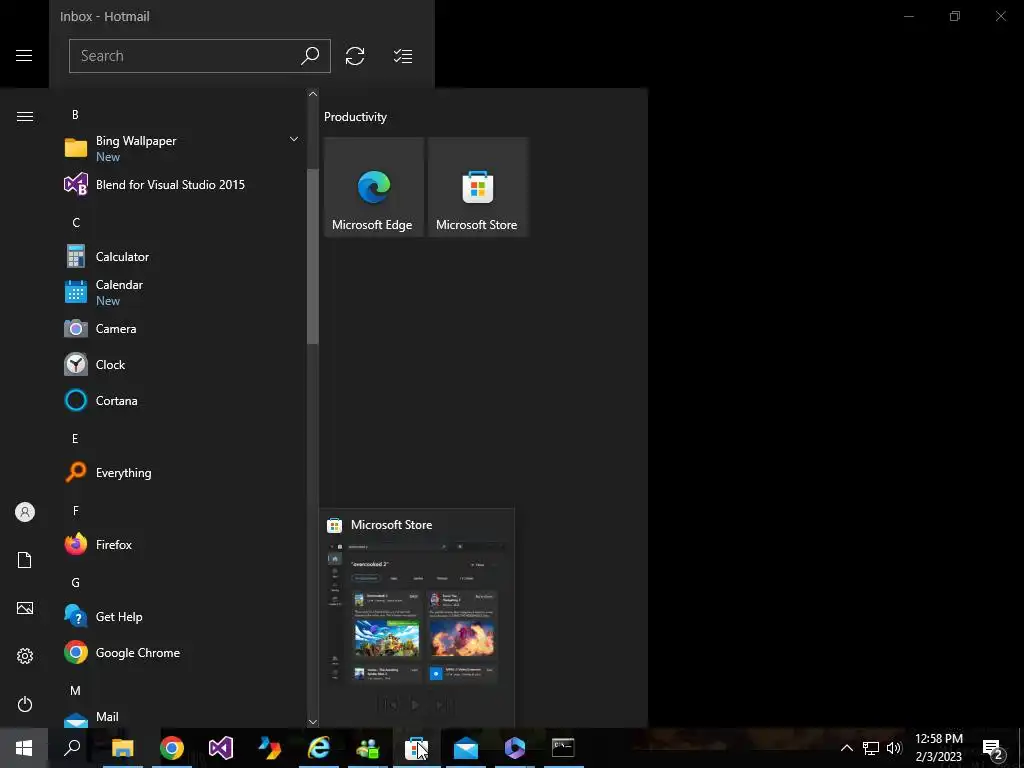Image resolution: width=1024 pixels, height=768 pixels.
Task: Click the app list scroll down arrow
Action: [313, 722]
